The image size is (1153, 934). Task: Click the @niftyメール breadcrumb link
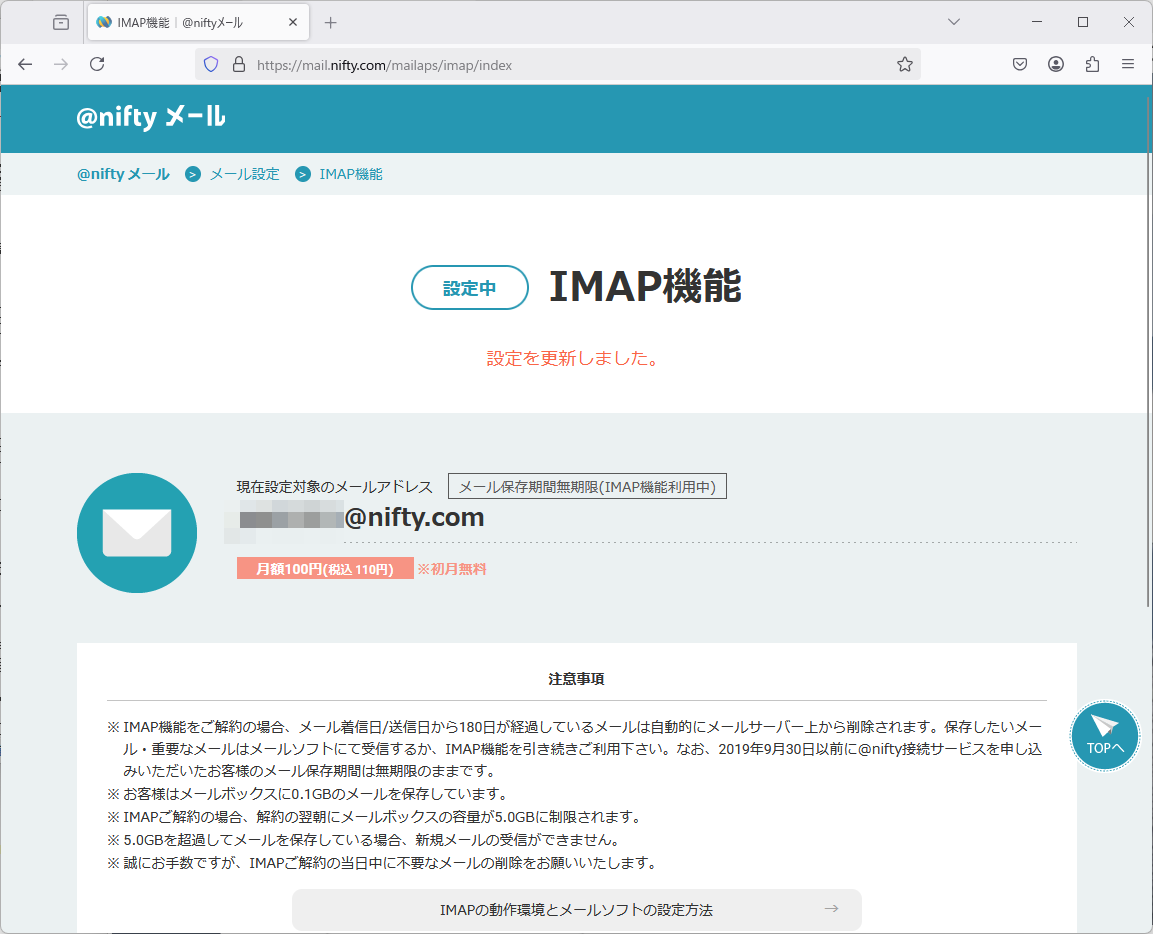123,174
